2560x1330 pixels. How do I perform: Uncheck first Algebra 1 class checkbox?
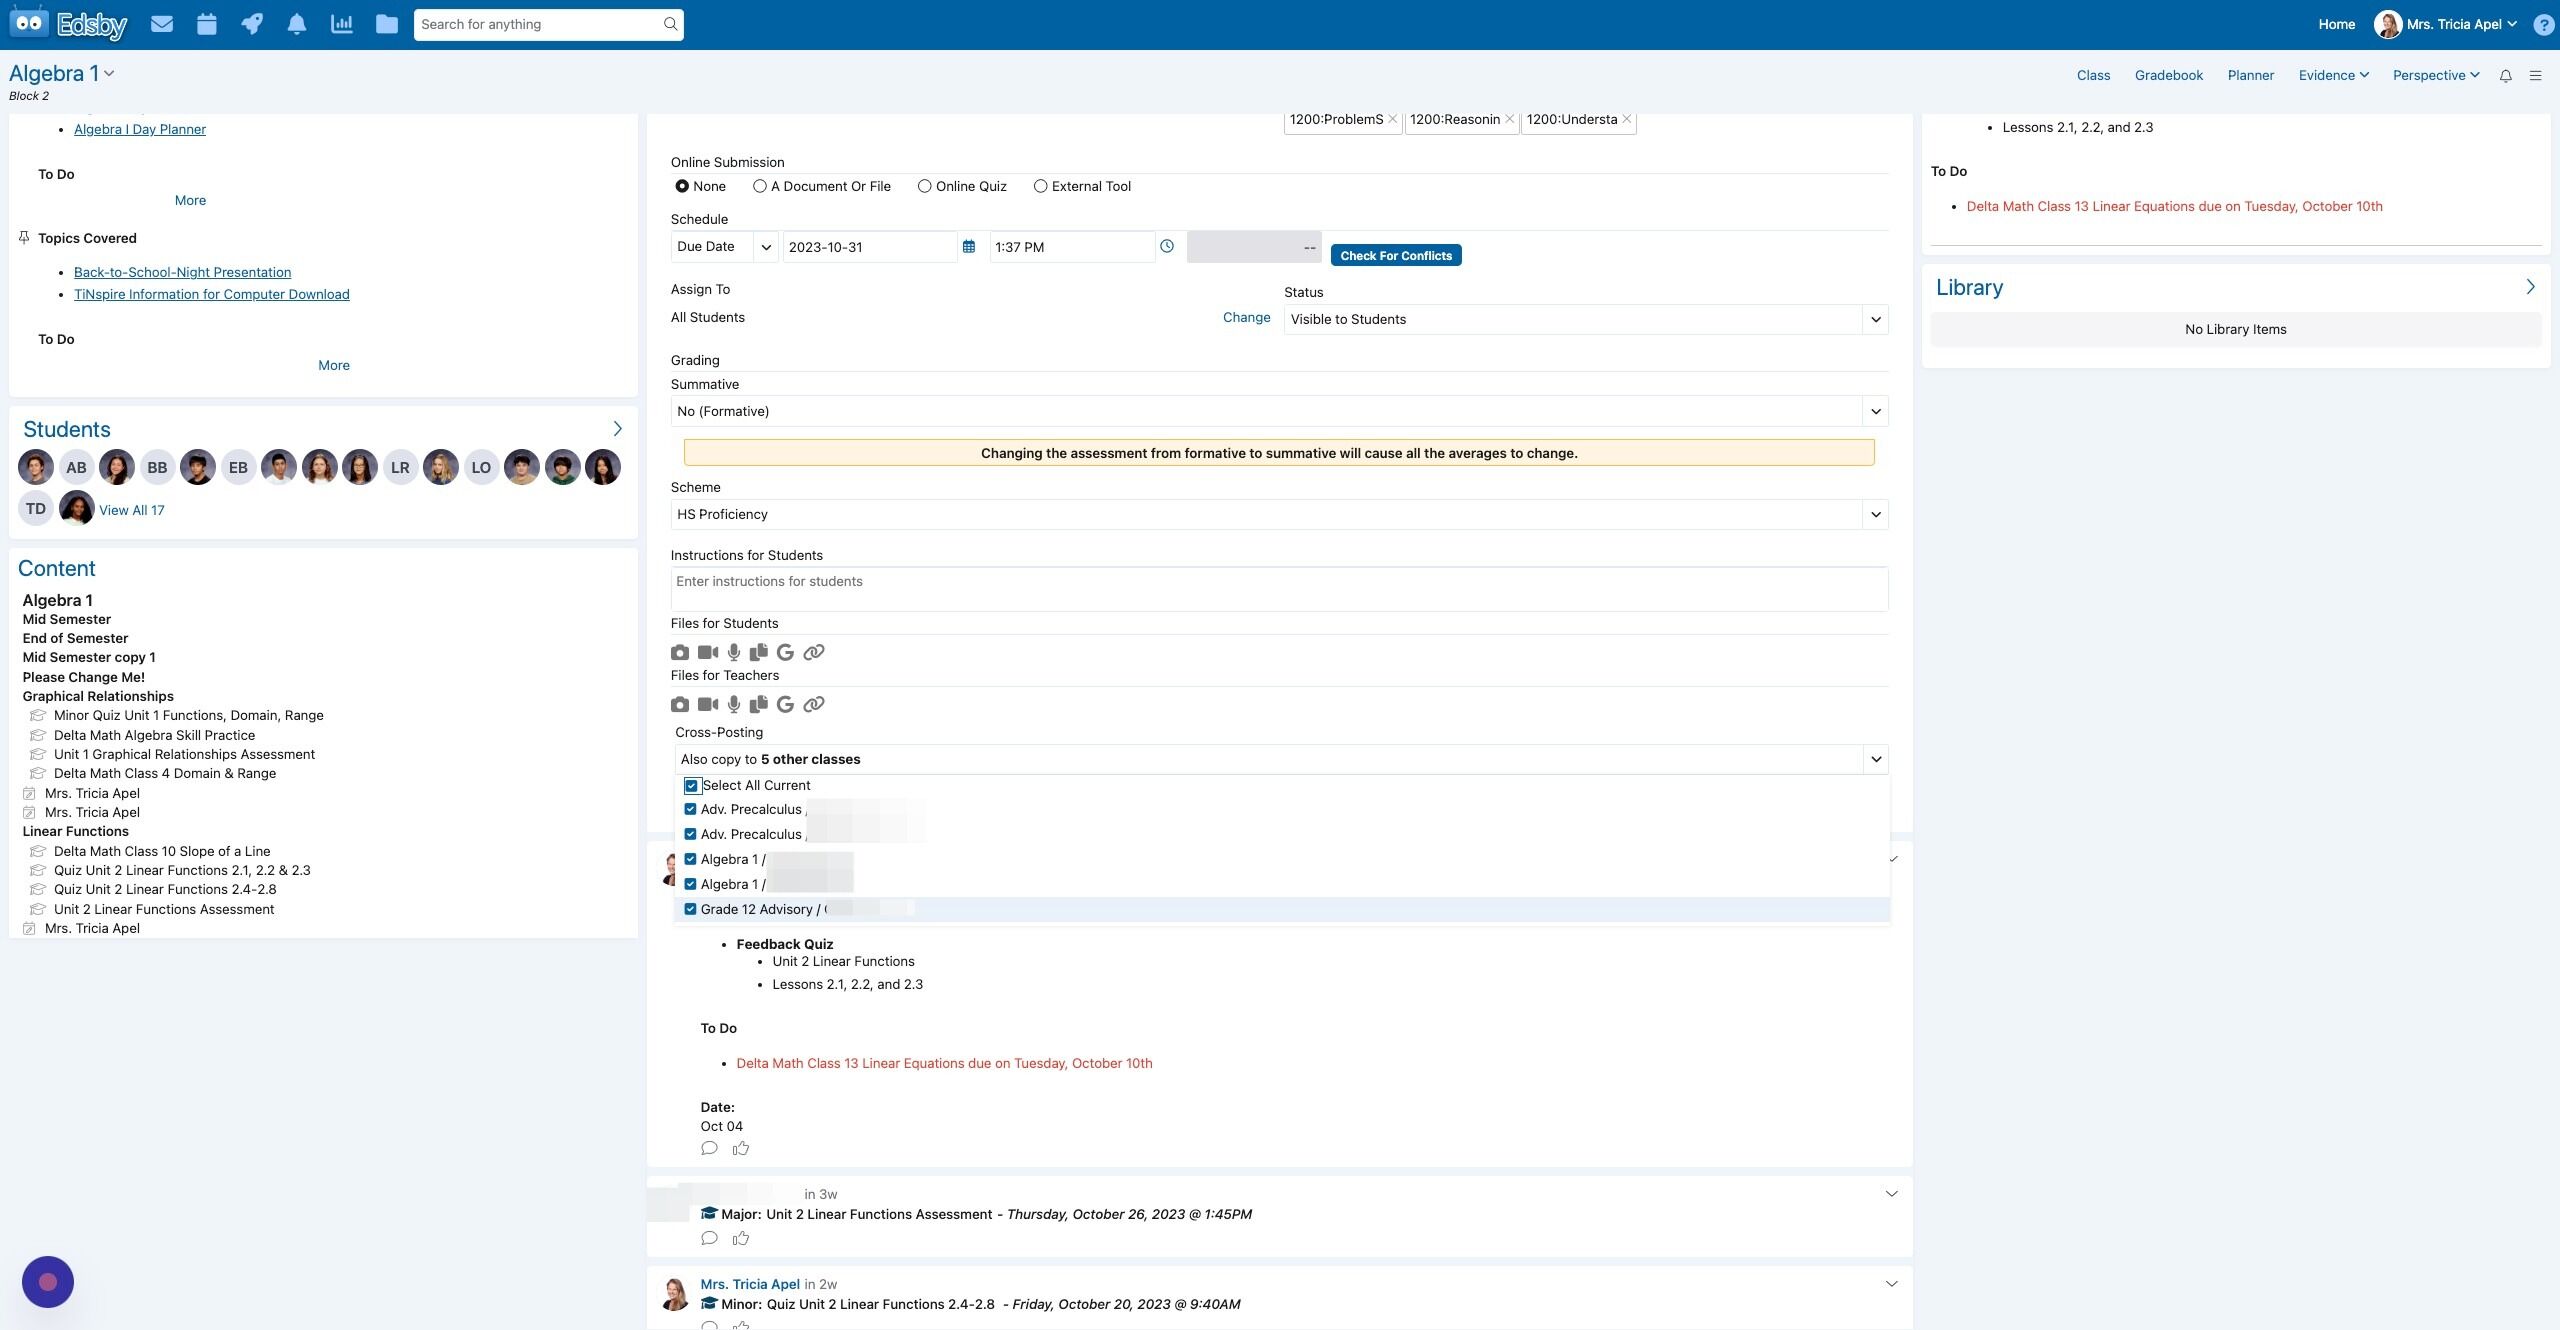tap(690, 859)
